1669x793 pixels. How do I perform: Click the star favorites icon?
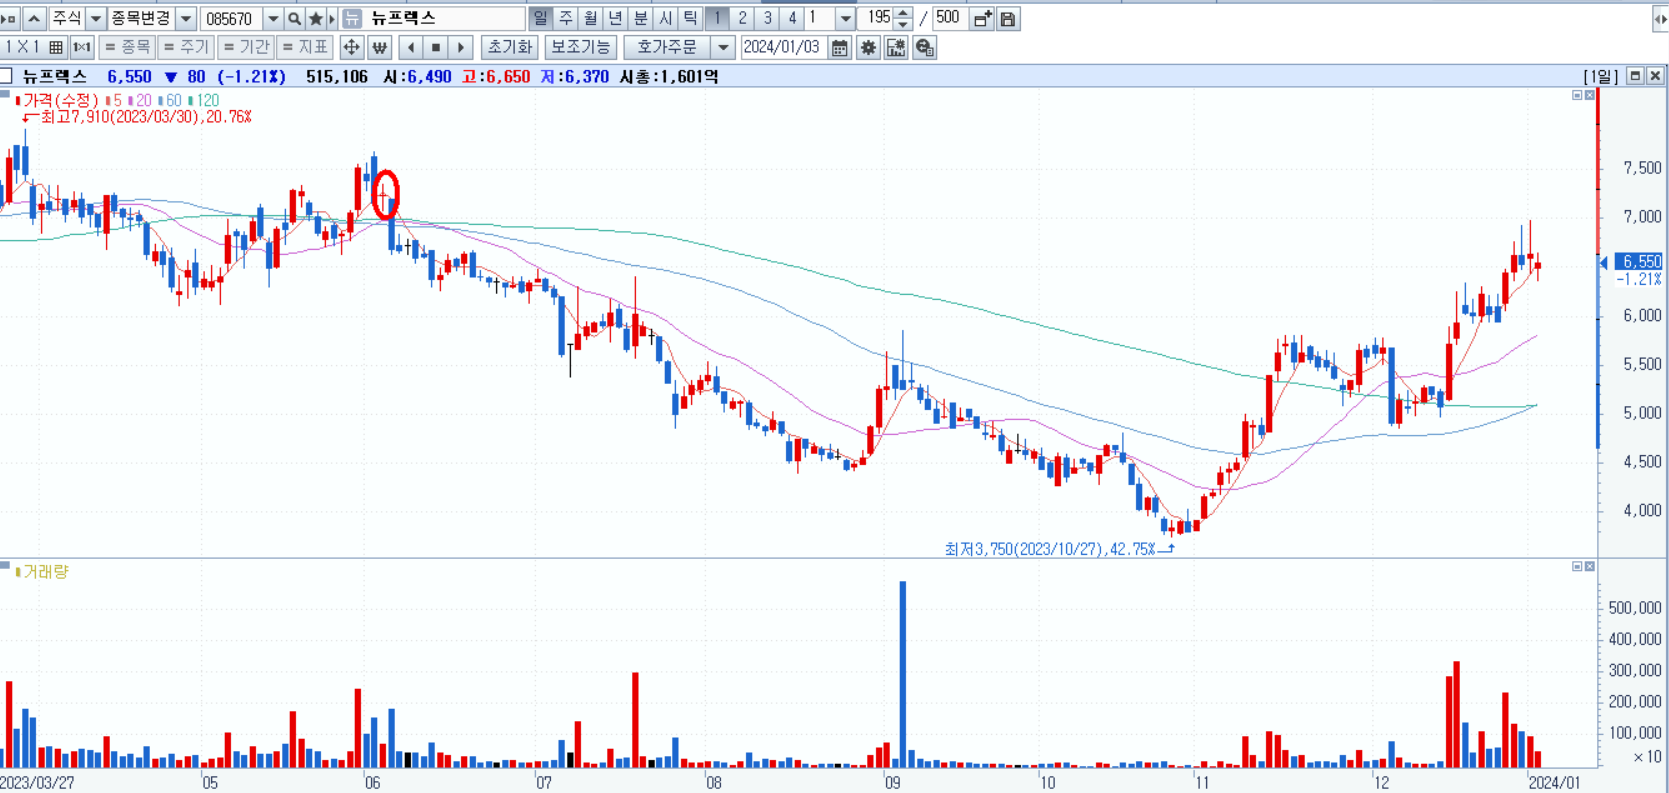(x=316, y=18)
